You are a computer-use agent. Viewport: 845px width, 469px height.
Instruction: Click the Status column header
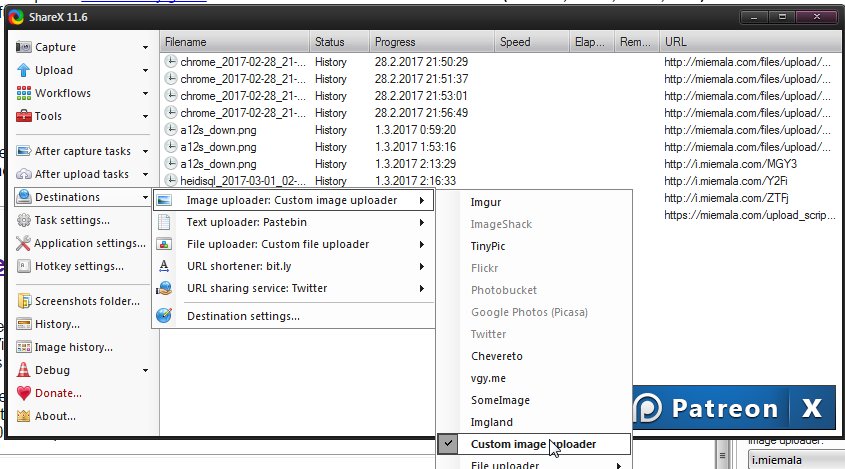tap(340, 42)
